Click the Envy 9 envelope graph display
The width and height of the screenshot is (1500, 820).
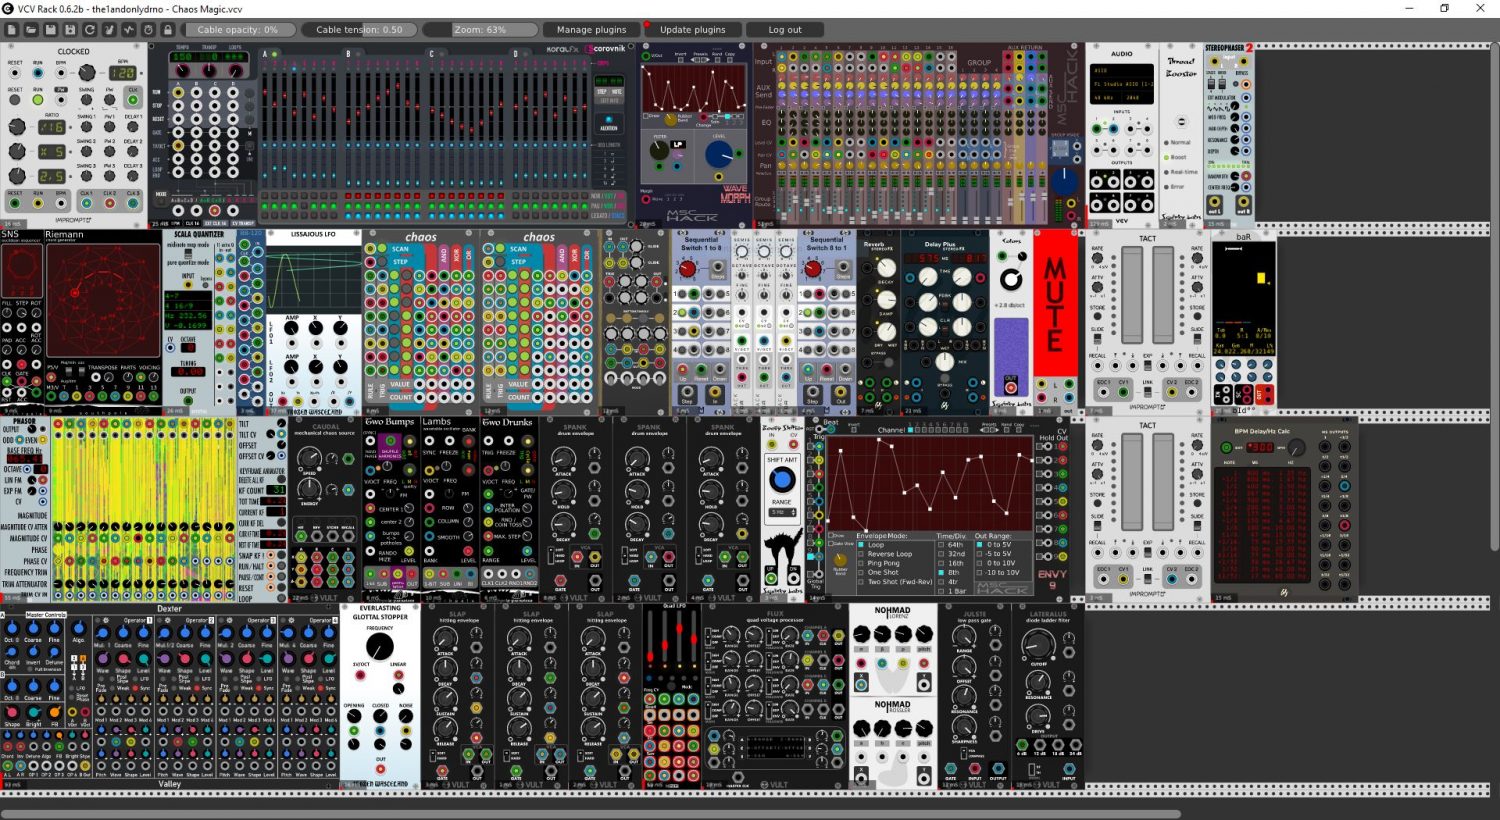pyautogui.click(x=928, y=483)
